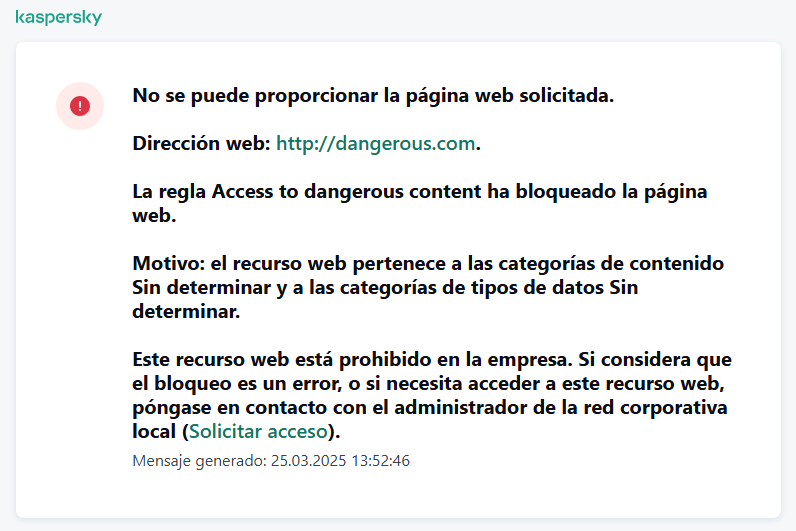Click the red exclamation warning icon
796x531 pixels.
tap(80, 106)
